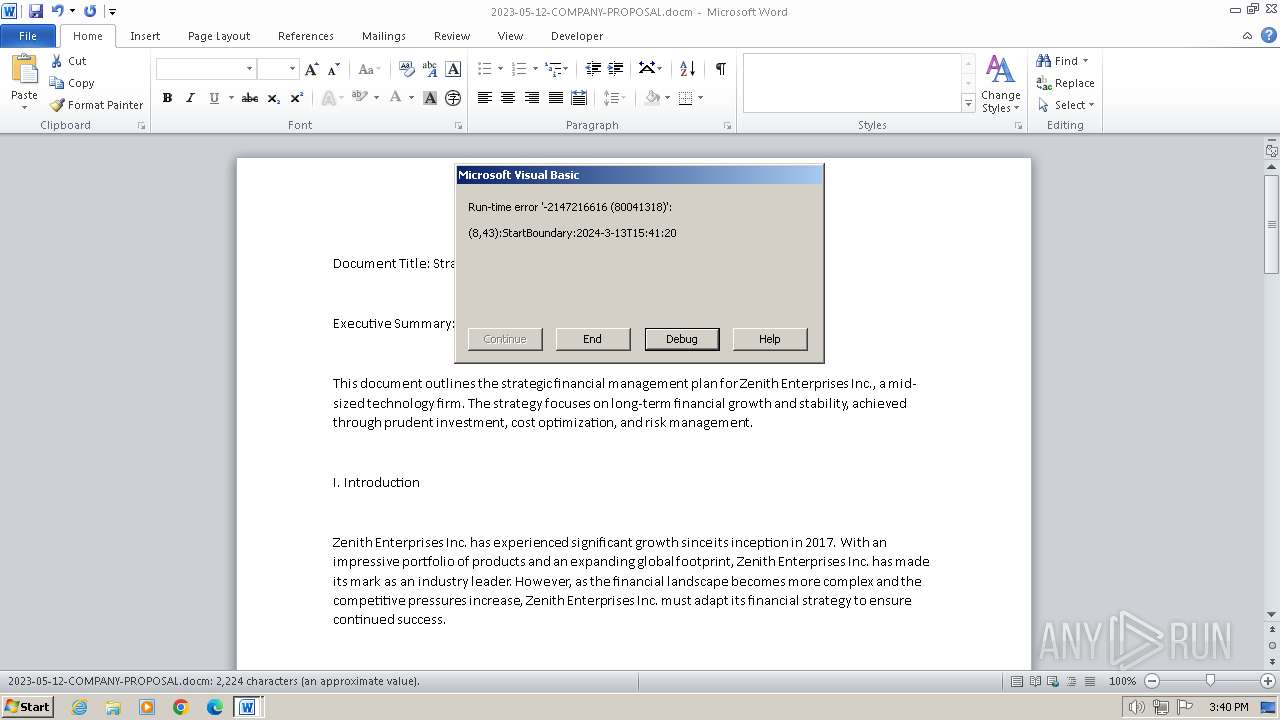Expand the Bullets list dropdown arrow

point(501,69)
